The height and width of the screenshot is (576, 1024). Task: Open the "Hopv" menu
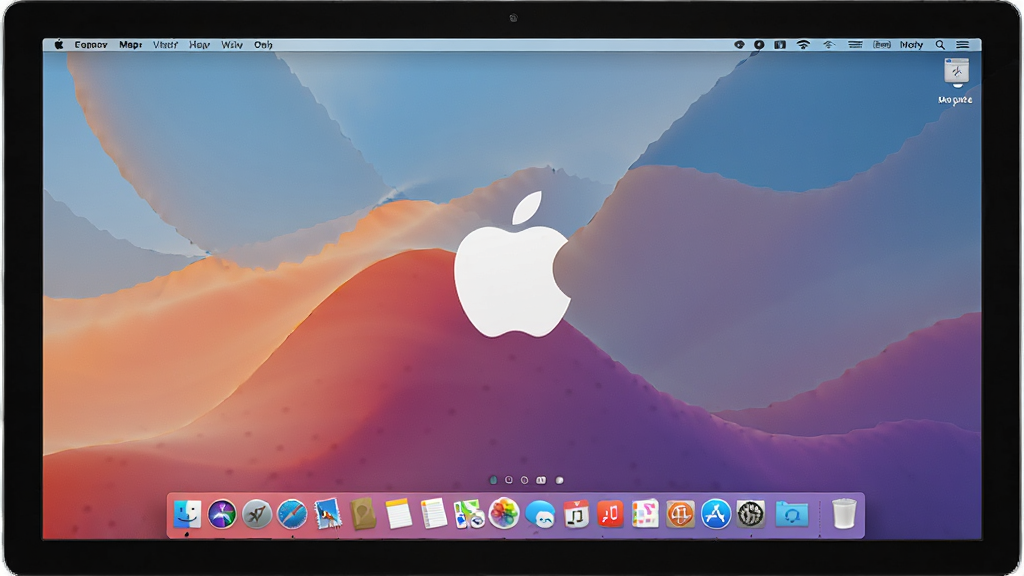(199, 45)
